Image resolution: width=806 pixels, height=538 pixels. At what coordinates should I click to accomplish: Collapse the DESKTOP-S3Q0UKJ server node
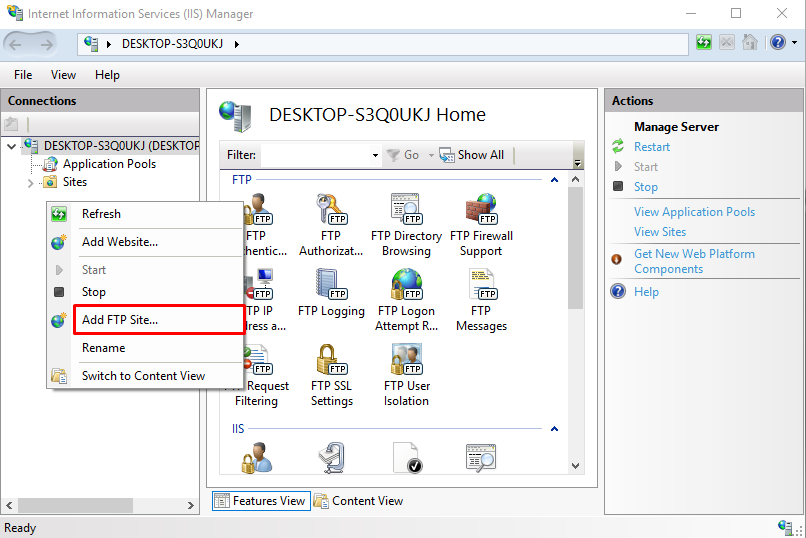click(x=11, y=146)
